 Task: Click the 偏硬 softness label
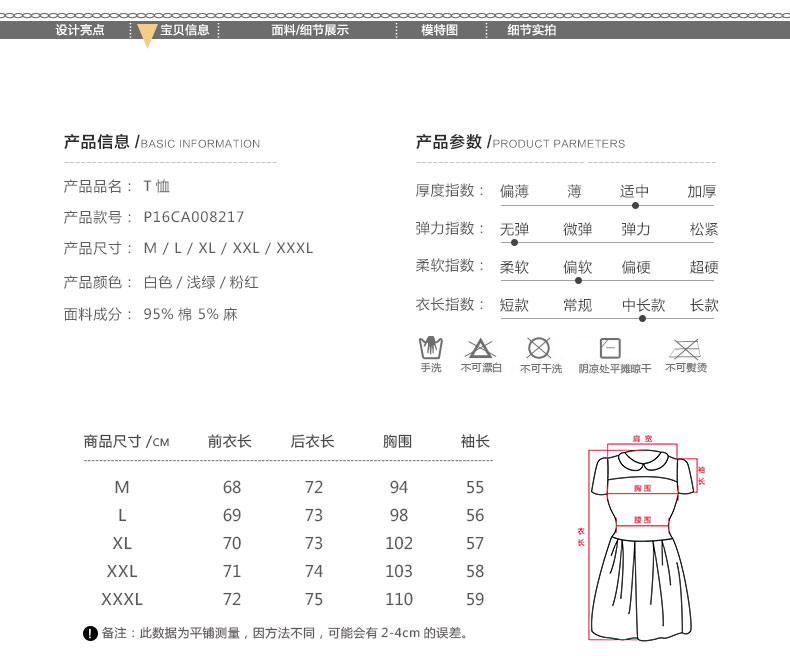[636, 267]
